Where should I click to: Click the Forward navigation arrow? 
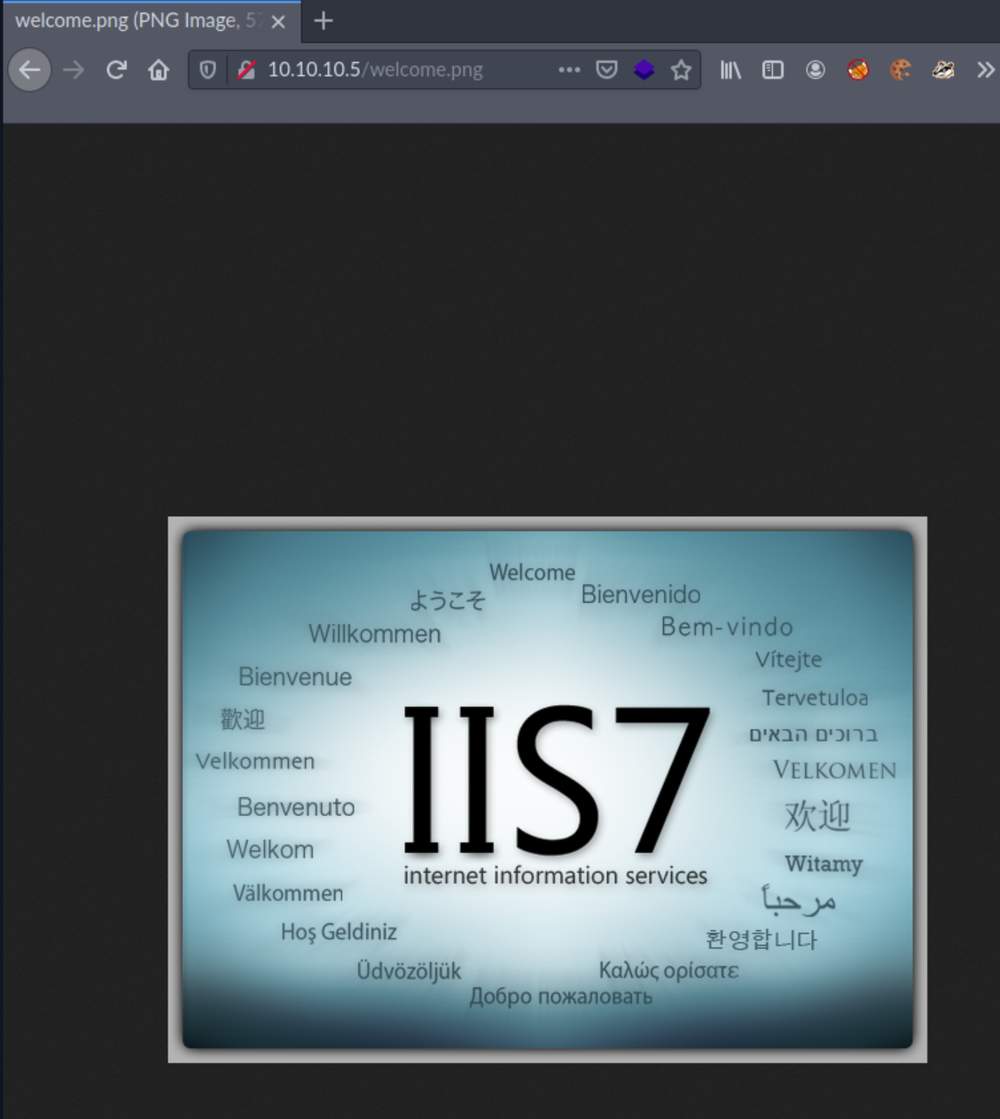coord(74,70)
